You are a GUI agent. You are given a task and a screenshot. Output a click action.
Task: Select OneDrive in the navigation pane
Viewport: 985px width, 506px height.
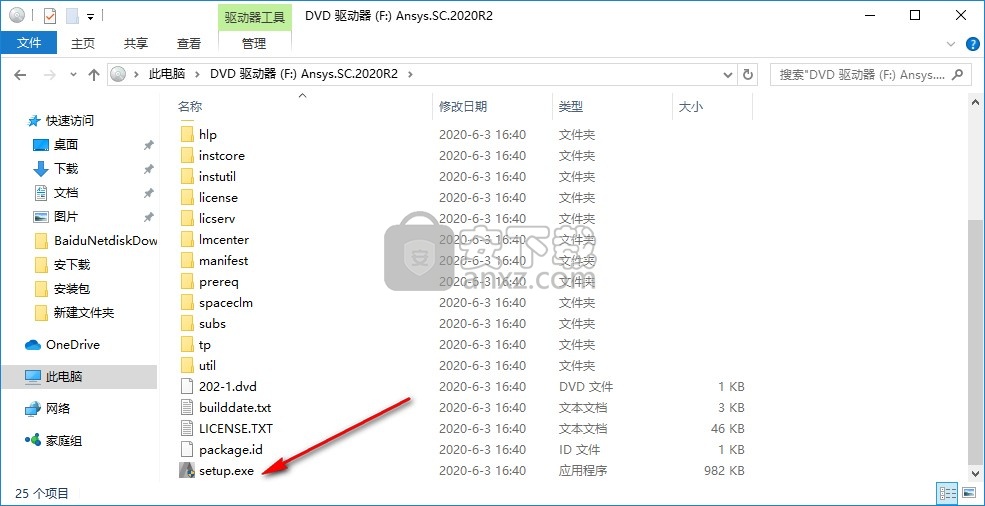72,344
